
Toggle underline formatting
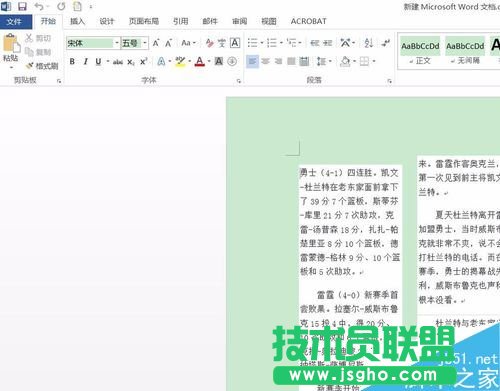(98, 62)
